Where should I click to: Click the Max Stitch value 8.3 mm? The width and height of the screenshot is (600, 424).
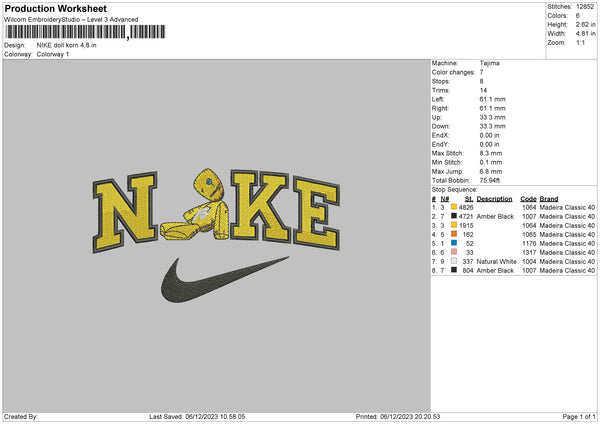[491, 153]
